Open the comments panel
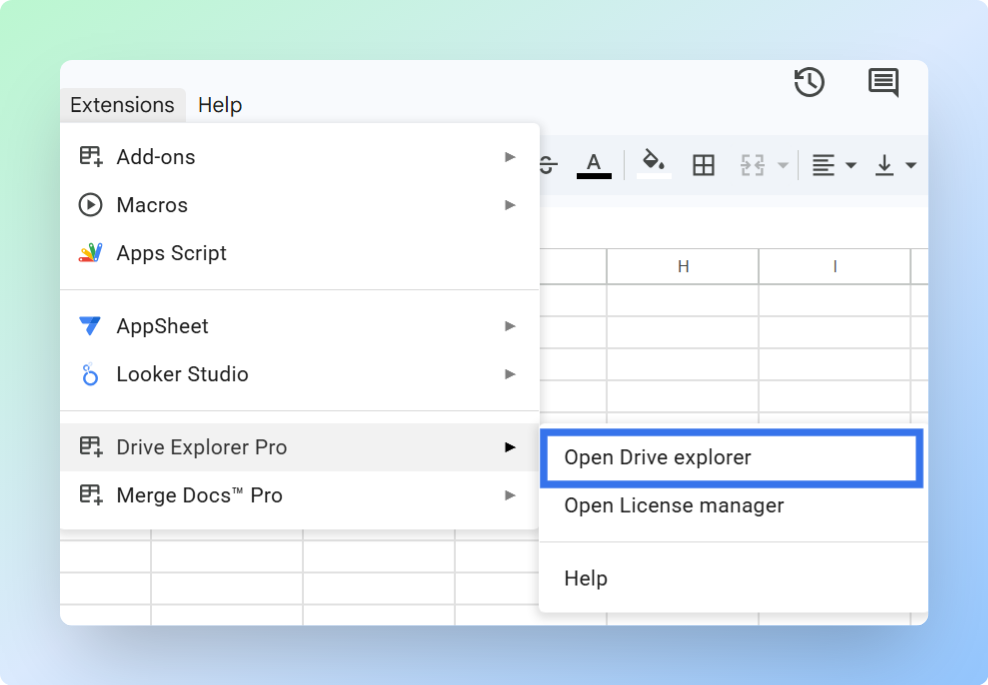Image resolution: width=988 pixels, height=685 pixels. pos(883,83)
